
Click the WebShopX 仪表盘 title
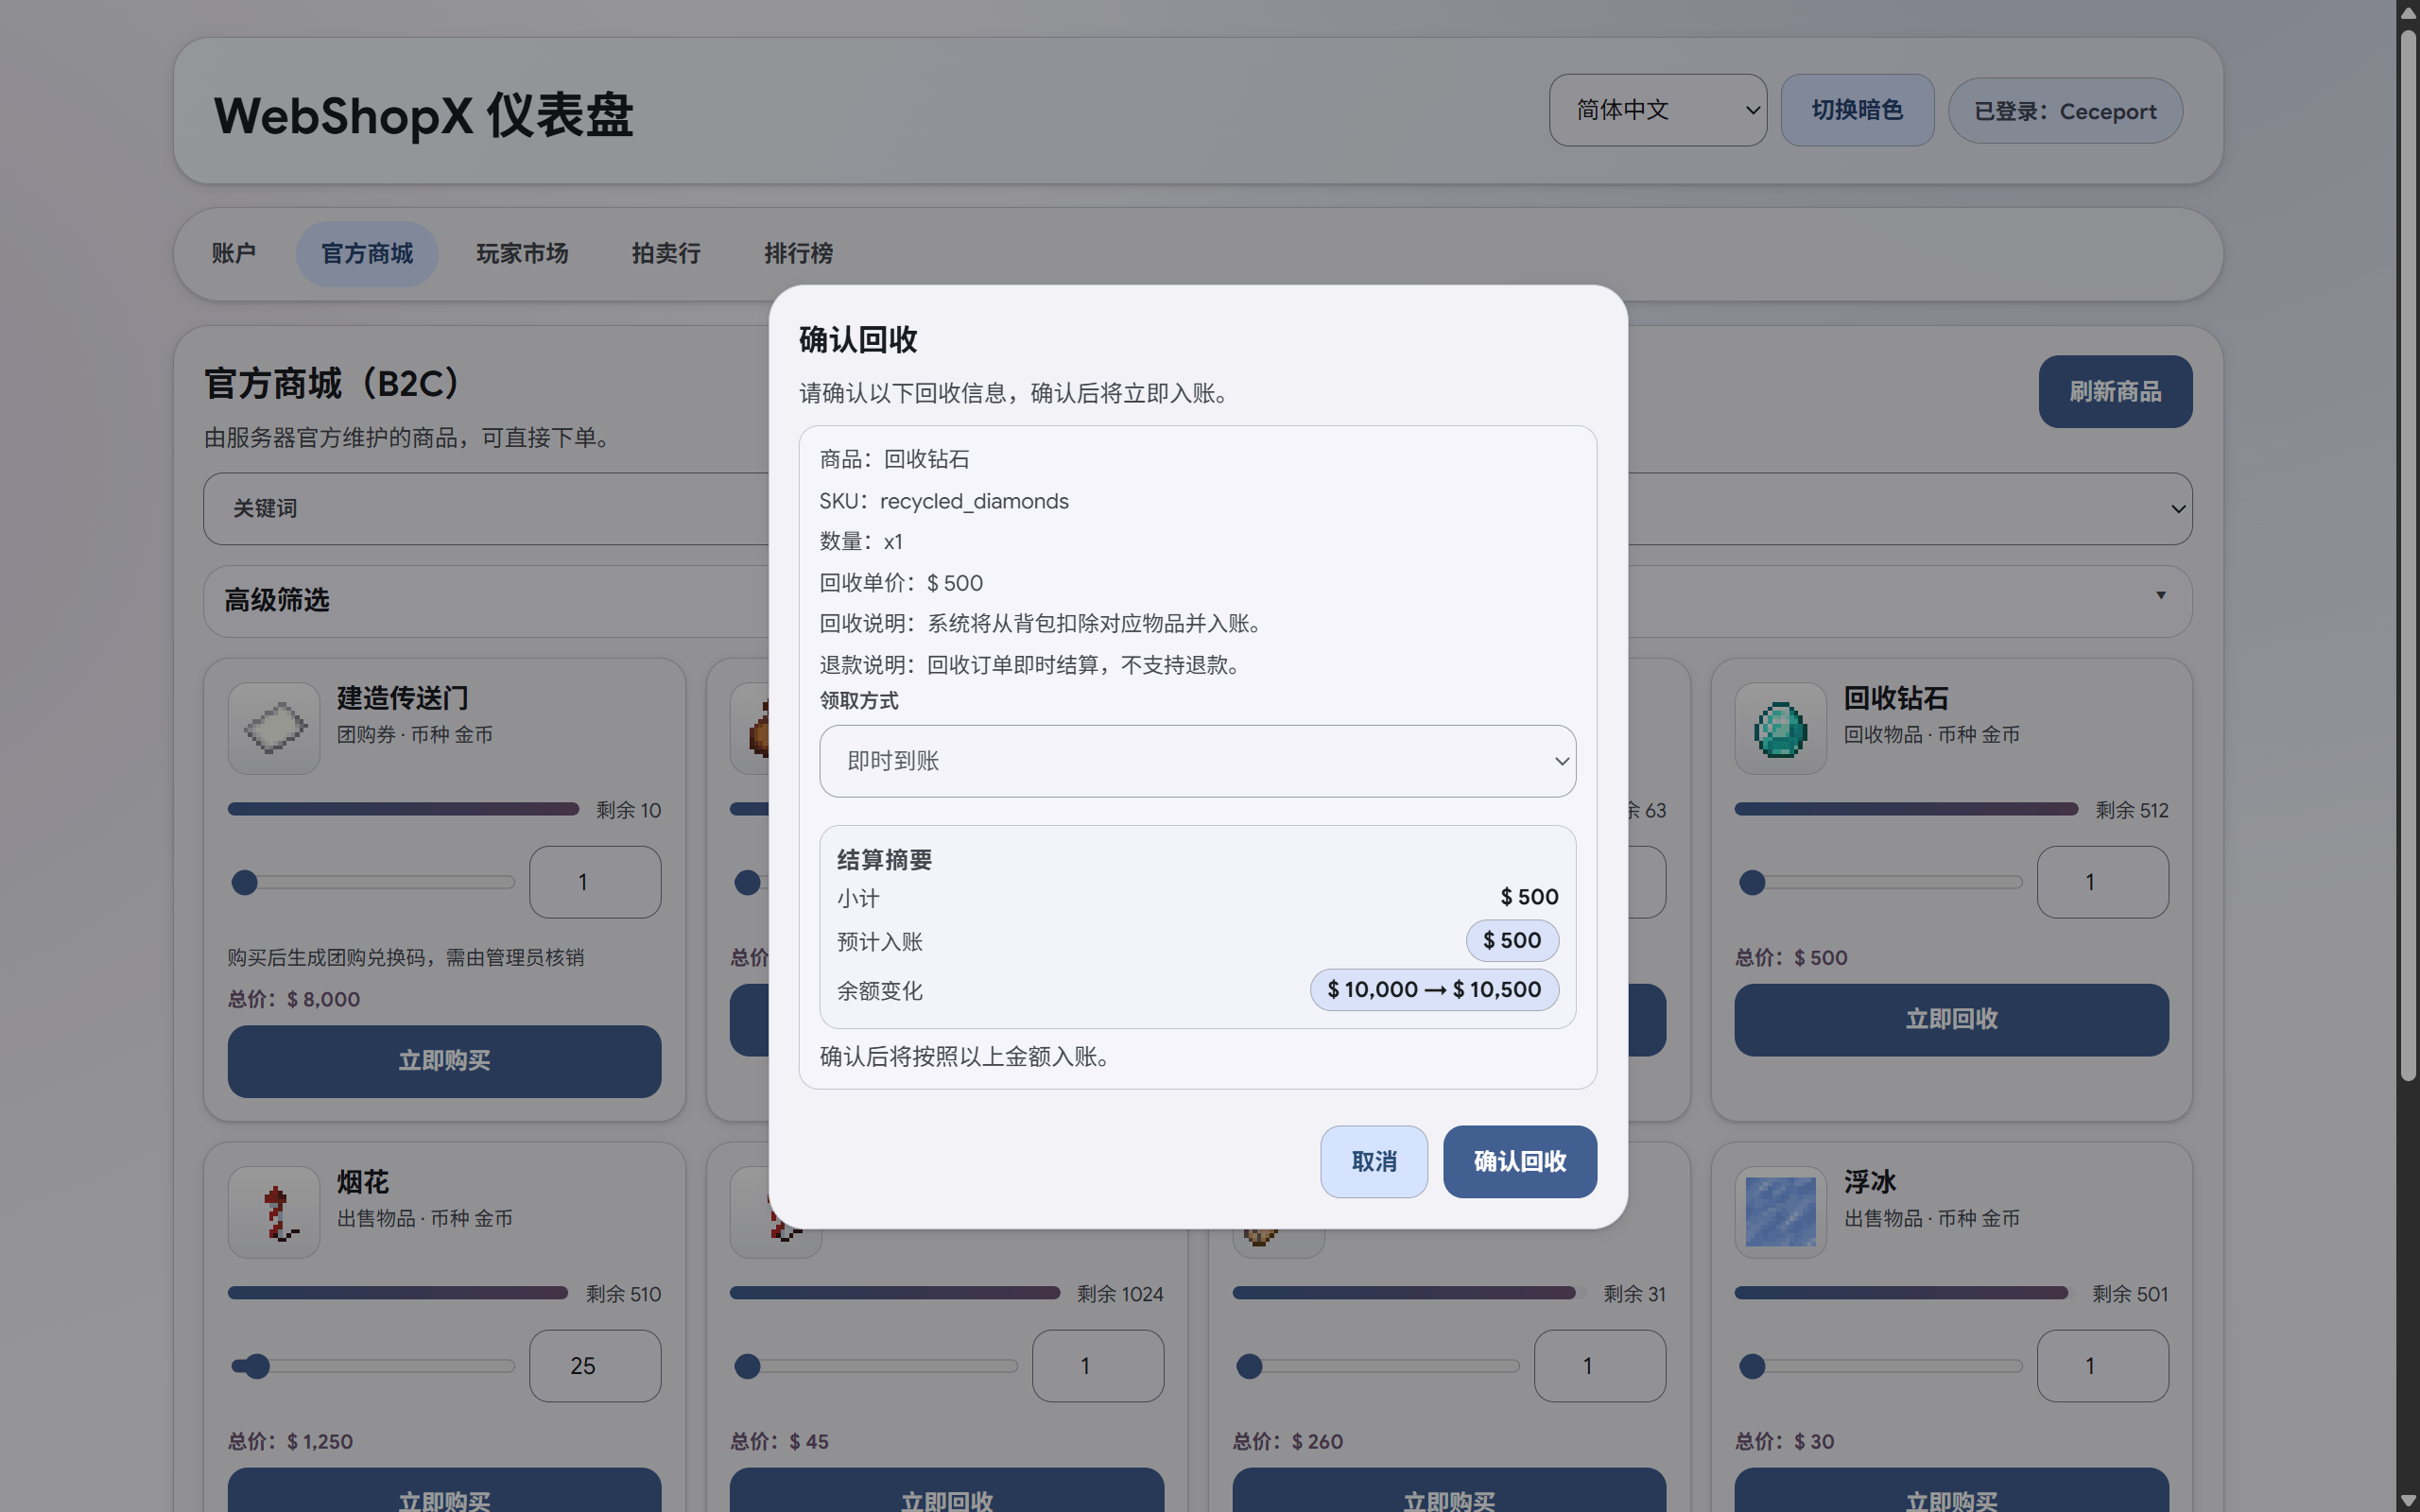point(423,115)
